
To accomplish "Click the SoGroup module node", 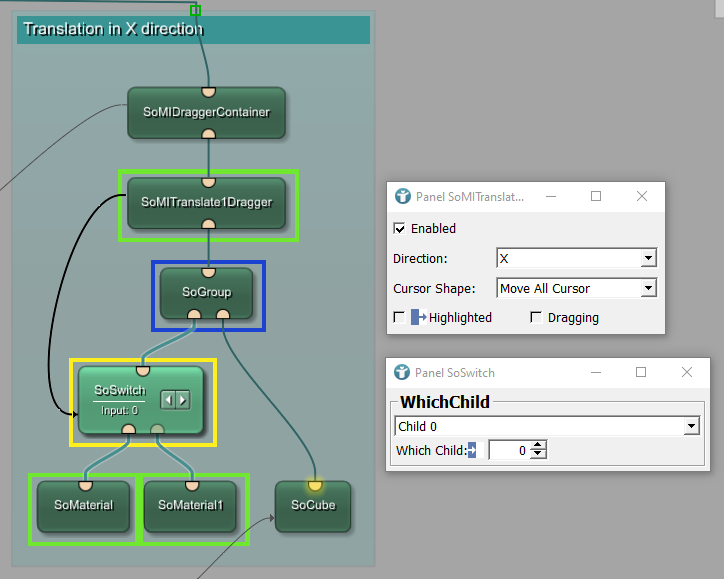I will pyautogui.click(x=207, y=293).
